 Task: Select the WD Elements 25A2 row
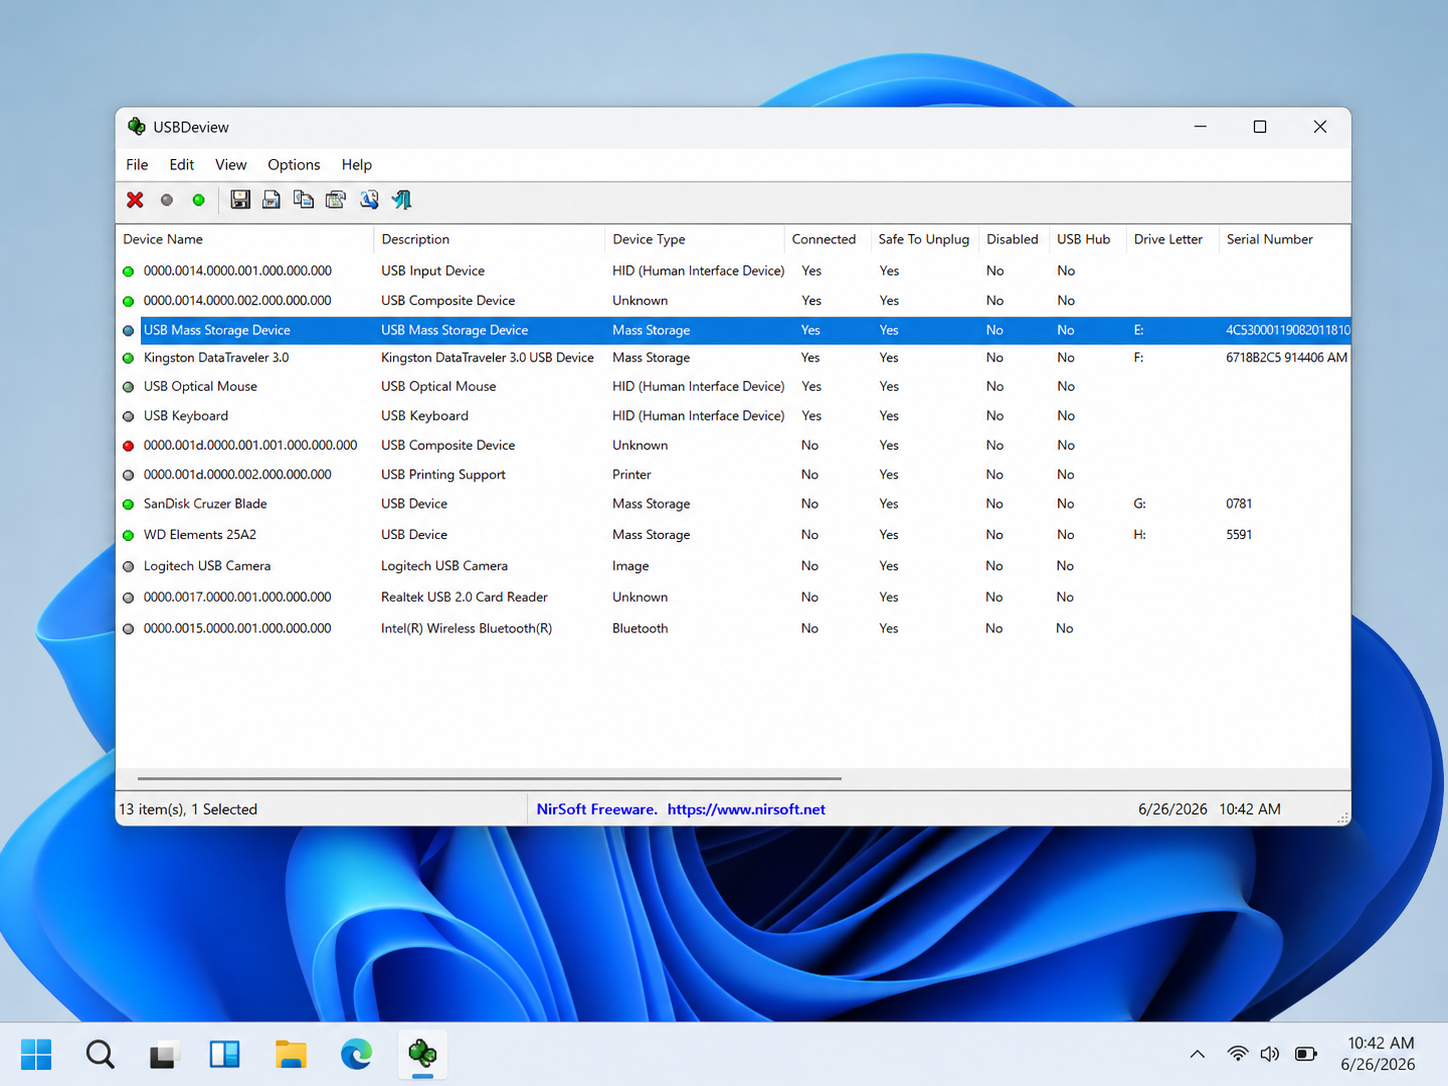click(733, 535)
